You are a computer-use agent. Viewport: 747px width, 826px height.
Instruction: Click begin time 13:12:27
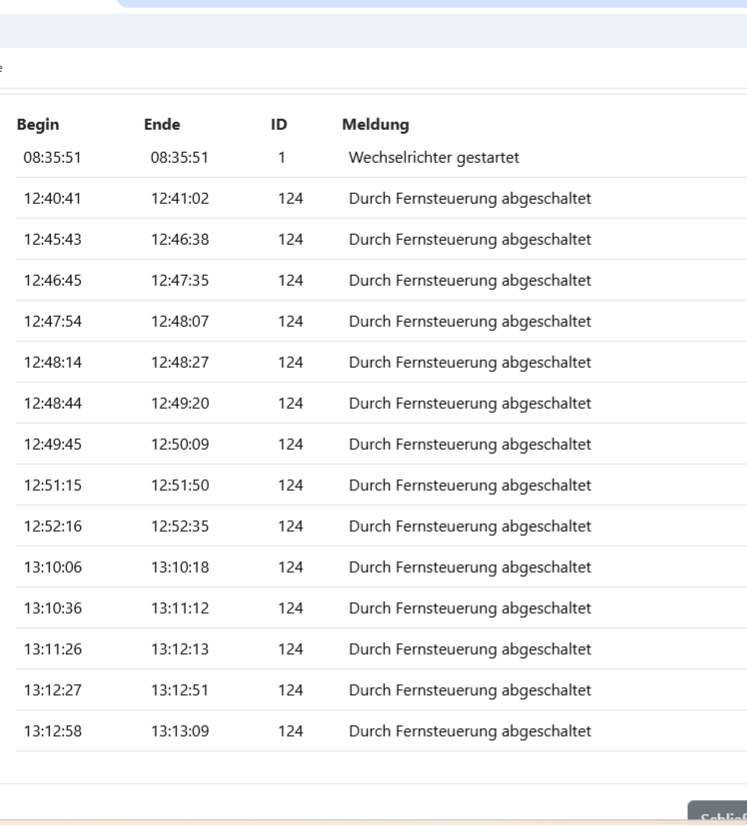coord(53,690)
